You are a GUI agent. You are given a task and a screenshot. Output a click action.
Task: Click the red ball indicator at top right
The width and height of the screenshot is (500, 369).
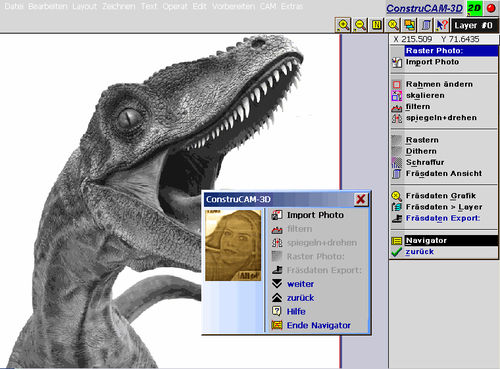click(x=491, y=8)
